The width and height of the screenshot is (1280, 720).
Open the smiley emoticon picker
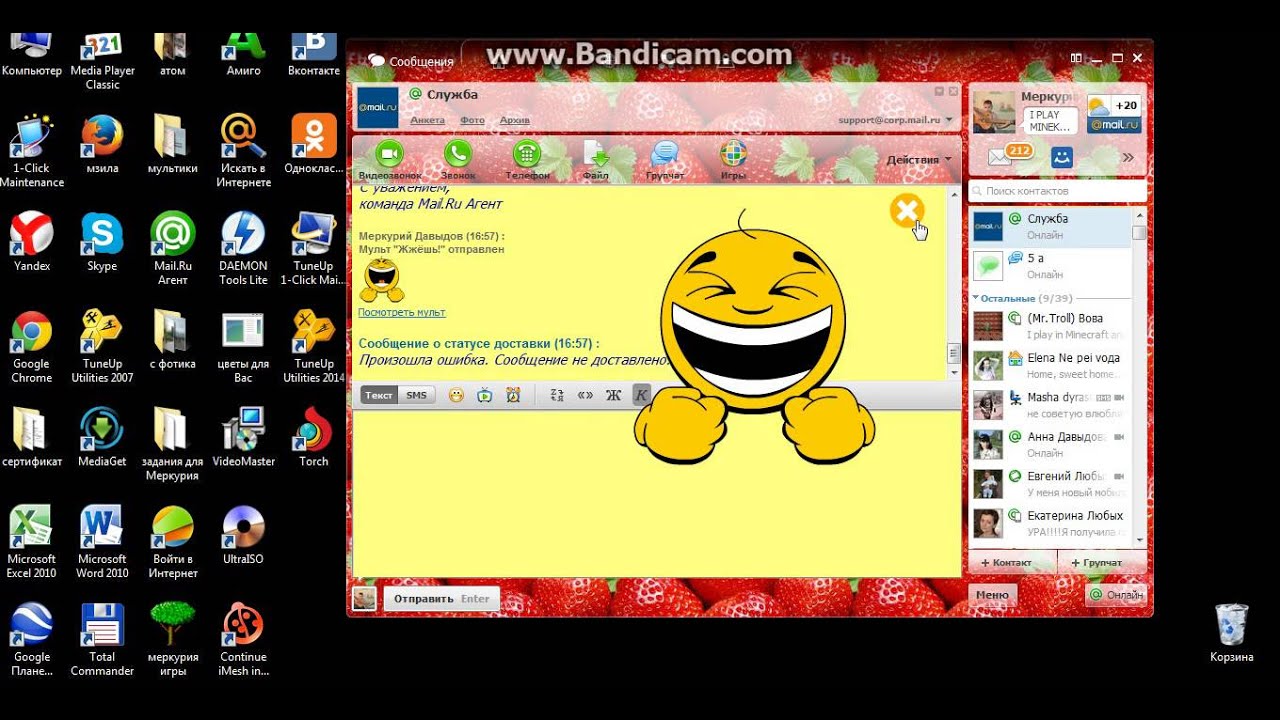[456, 395]
